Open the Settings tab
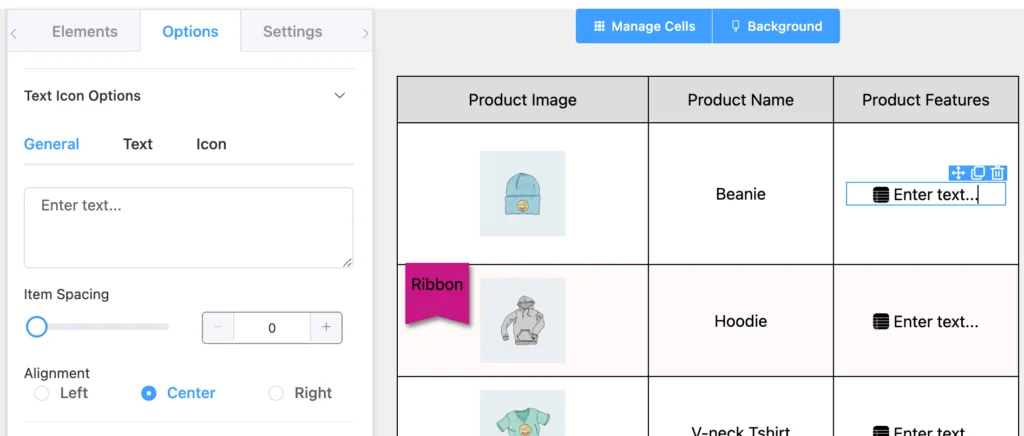The image size is (1024, 436). coord(293,31)
